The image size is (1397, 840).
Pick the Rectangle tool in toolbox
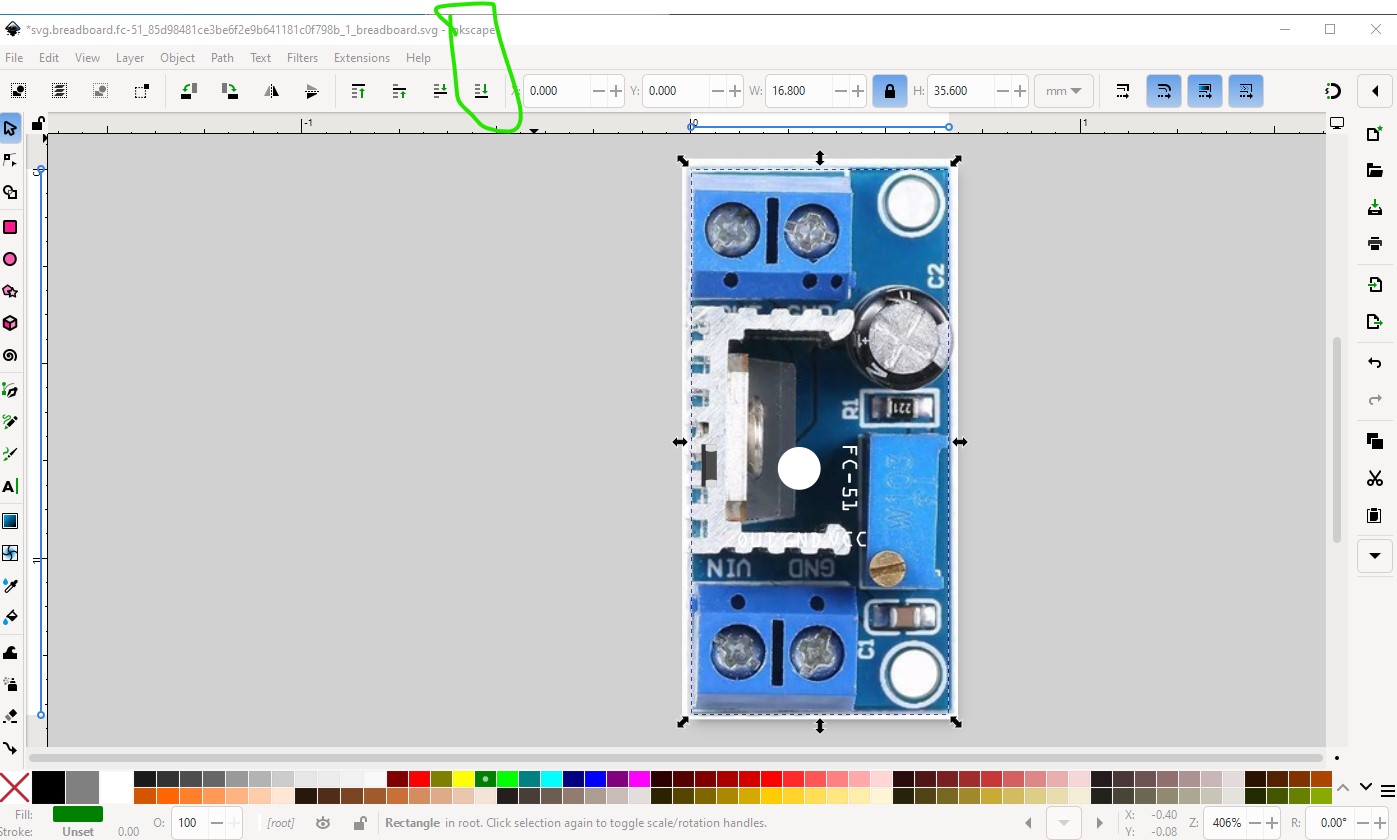tap(10, 227)
